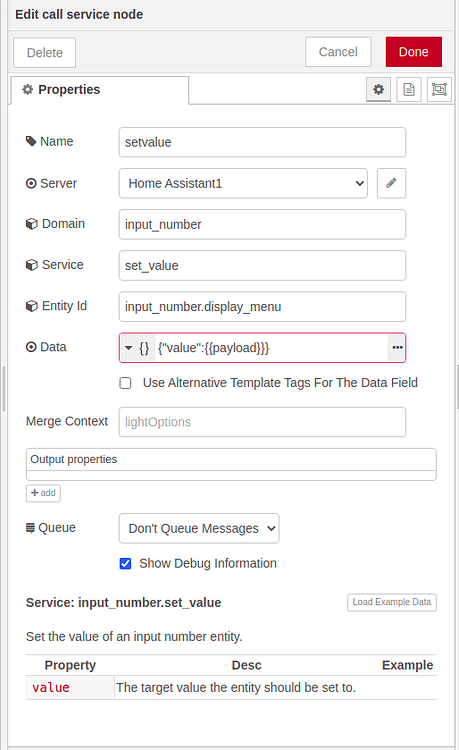Open node appearance icon
Image resolution: width=459 pixels, height=750 pixels.
[x=439, y=89]
